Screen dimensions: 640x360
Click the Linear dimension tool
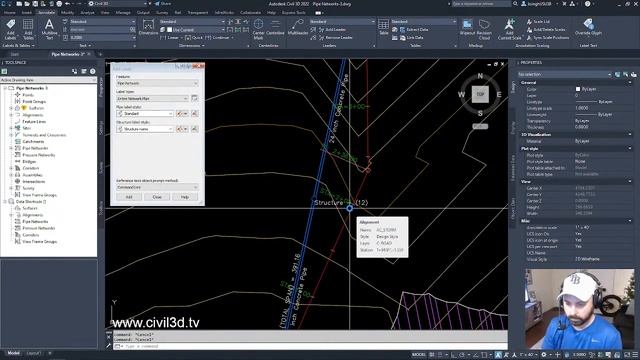[x=170, y=38]
